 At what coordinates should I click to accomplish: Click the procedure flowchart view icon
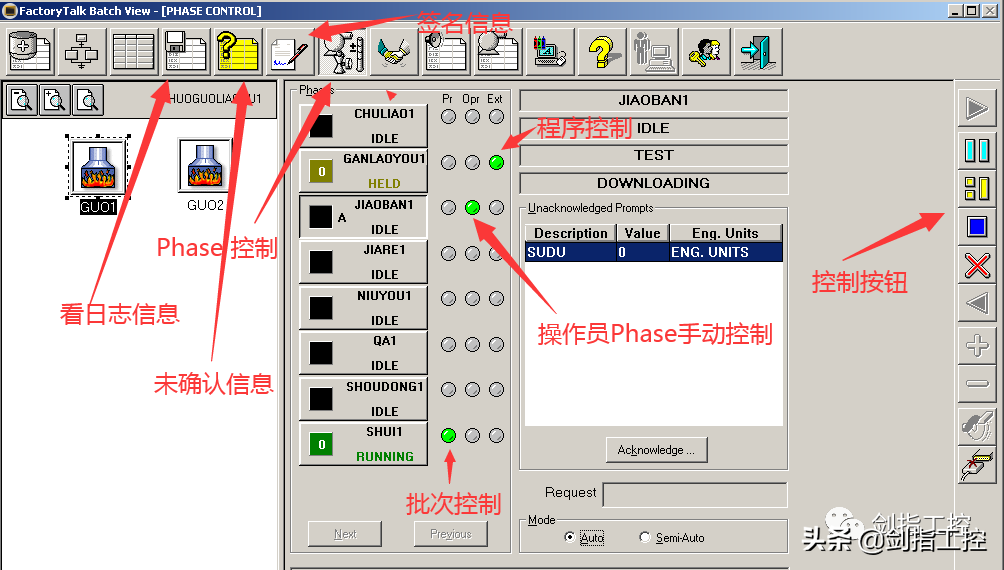pos(82,51)
